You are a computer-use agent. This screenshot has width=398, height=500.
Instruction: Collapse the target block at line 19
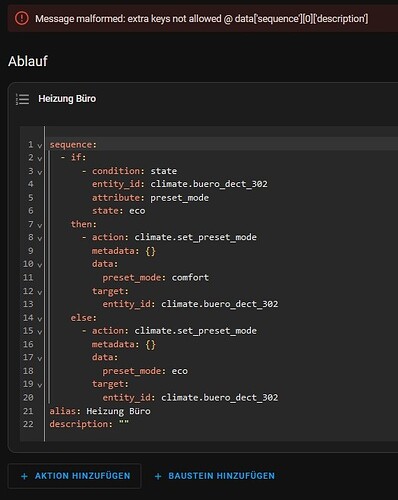[x=40, y=385]
